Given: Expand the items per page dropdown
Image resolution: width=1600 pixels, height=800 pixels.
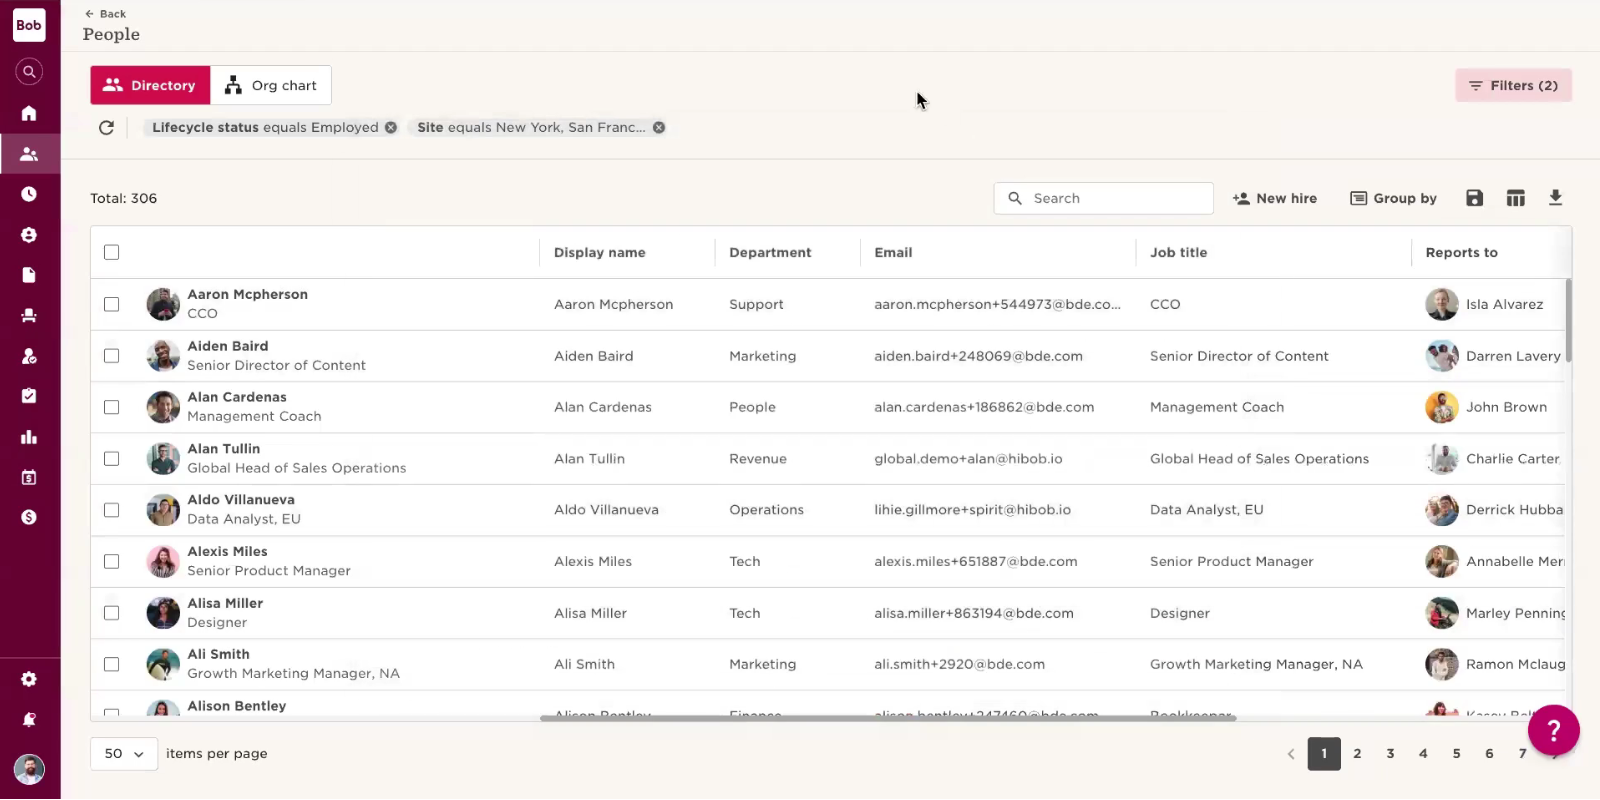Looking at the screenshot, I should (124, 754).
